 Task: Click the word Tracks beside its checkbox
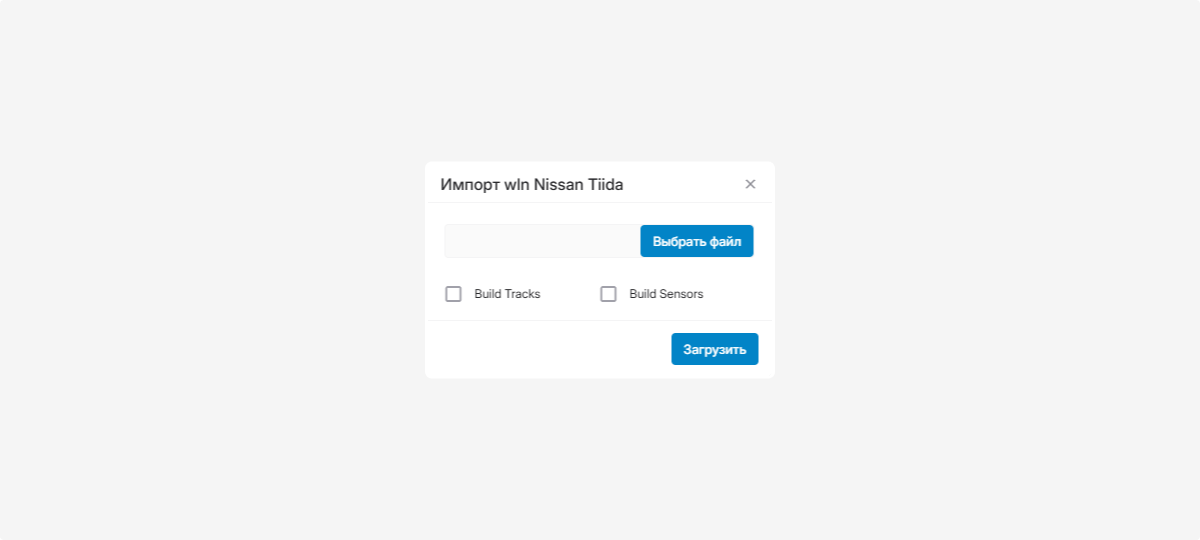click(x=522, y=294)
